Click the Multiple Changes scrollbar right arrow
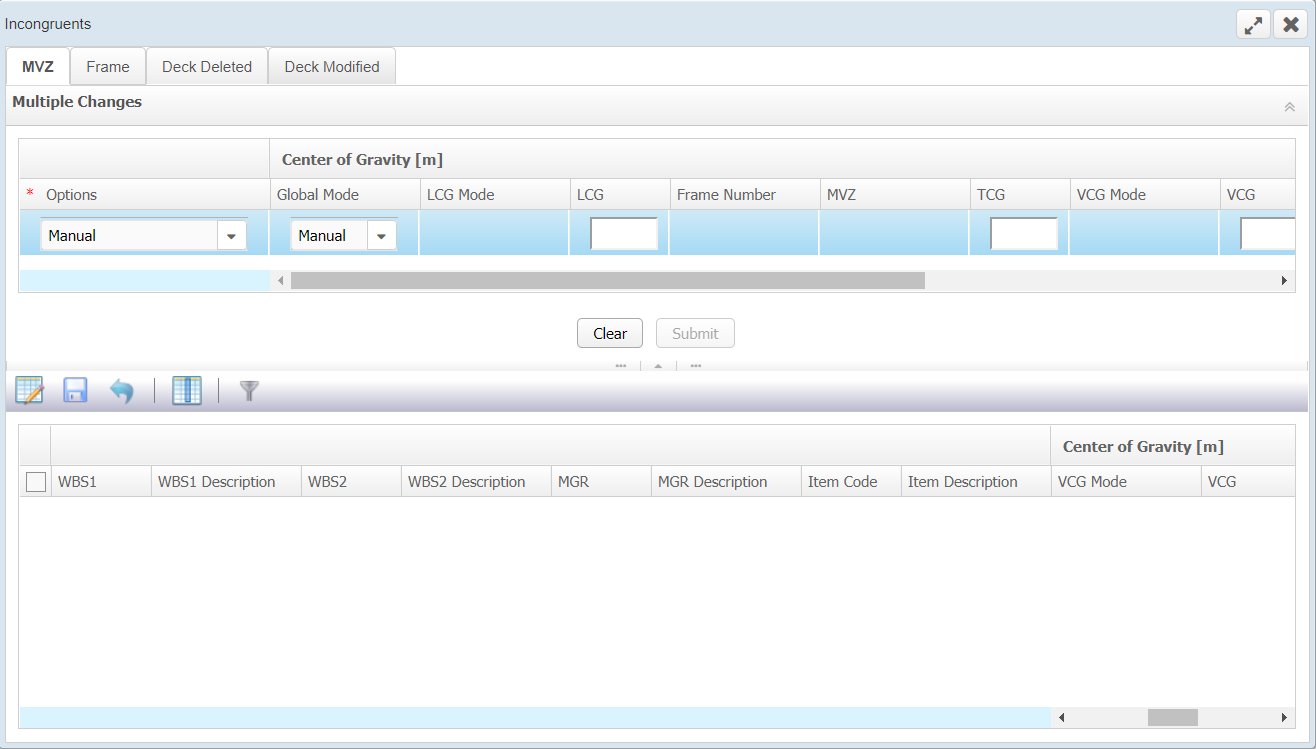 pos(1285,281)
